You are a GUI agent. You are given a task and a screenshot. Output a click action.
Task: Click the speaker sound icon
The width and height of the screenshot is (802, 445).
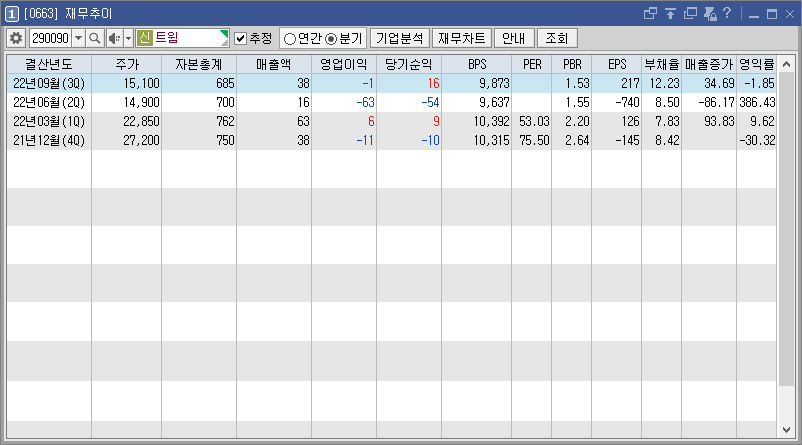click(x=115, y=38)
